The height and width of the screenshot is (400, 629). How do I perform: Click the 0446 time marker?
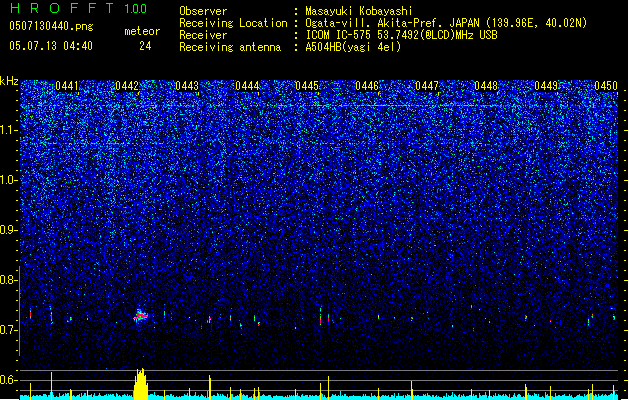coord(367,86)
